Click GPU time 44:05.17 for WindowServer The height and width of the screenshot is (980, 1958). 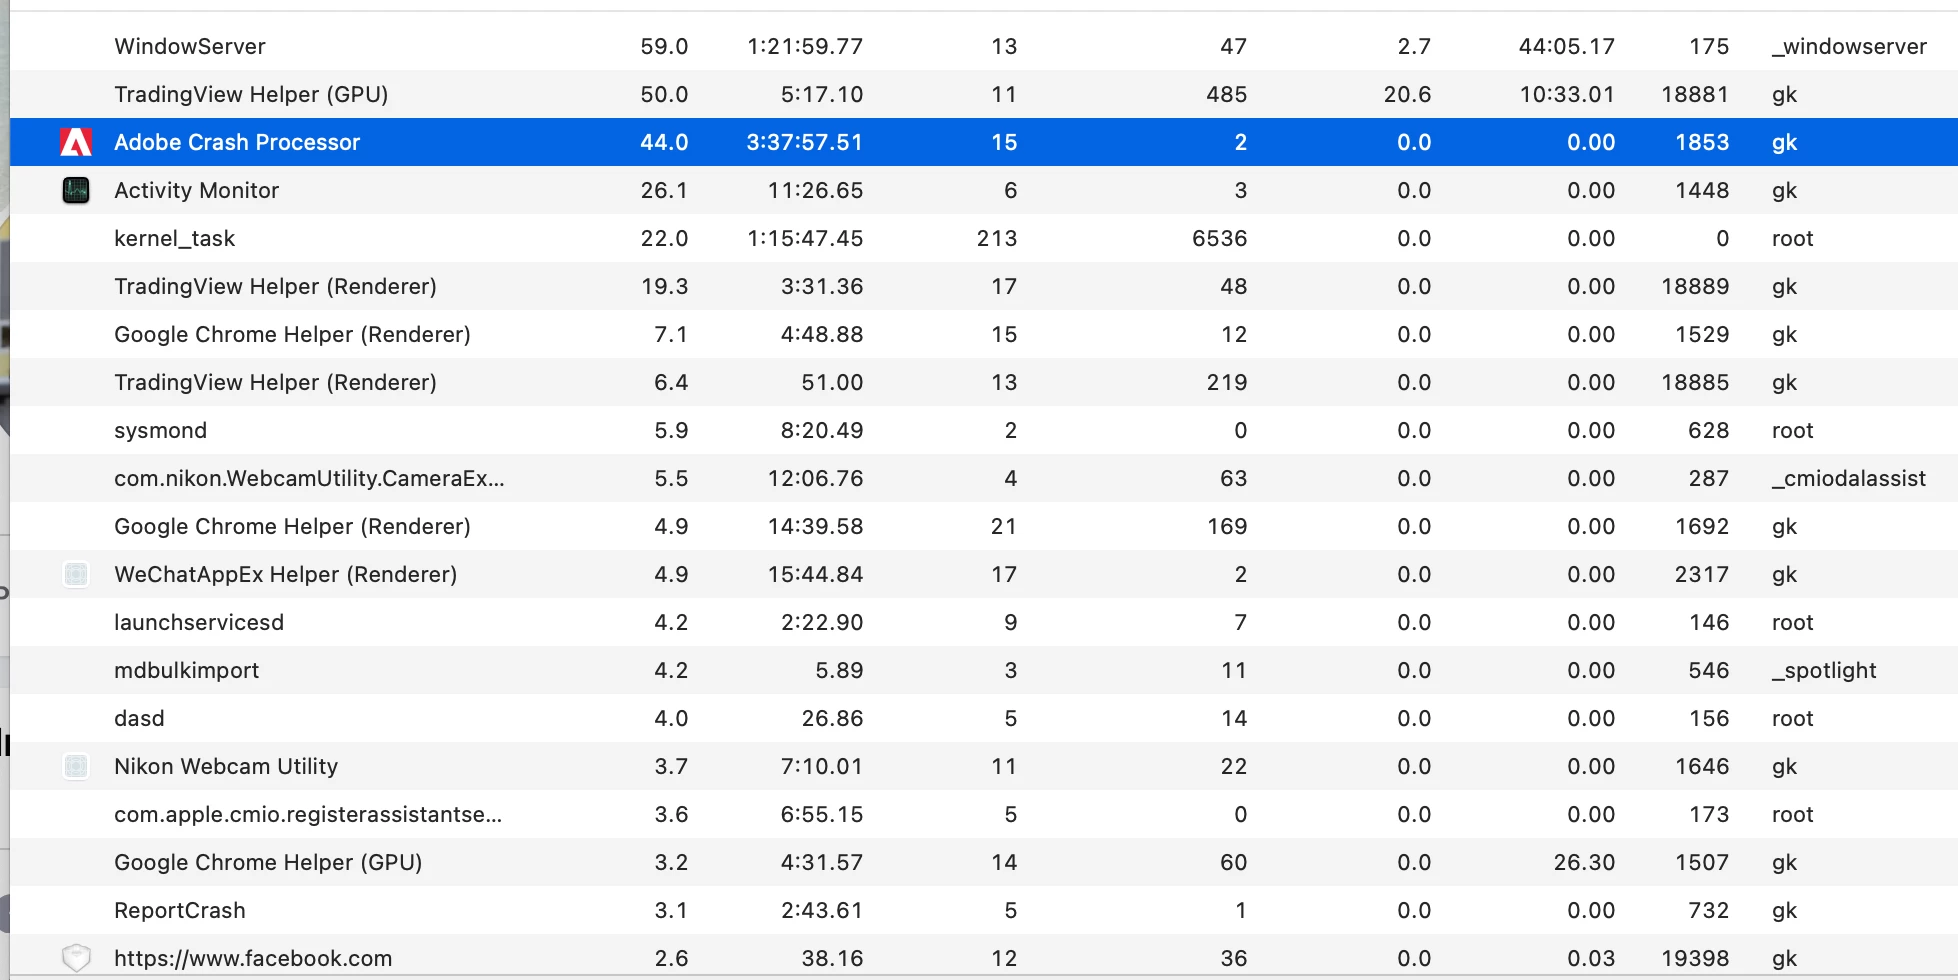coord(1566,46)
